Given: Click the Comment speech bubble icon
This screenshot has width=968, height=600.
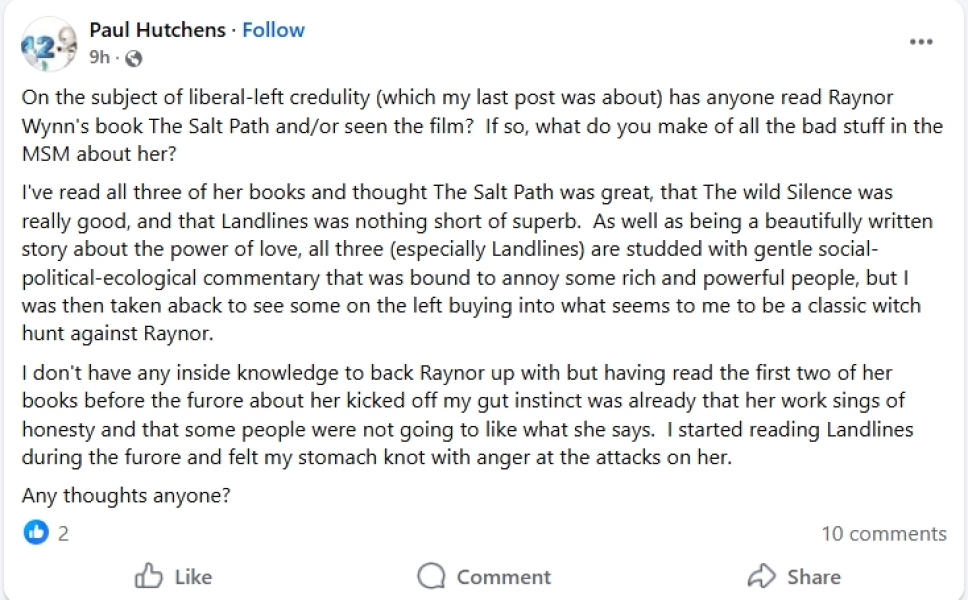Looking at the screenshot, I should (x=430, y=576).
